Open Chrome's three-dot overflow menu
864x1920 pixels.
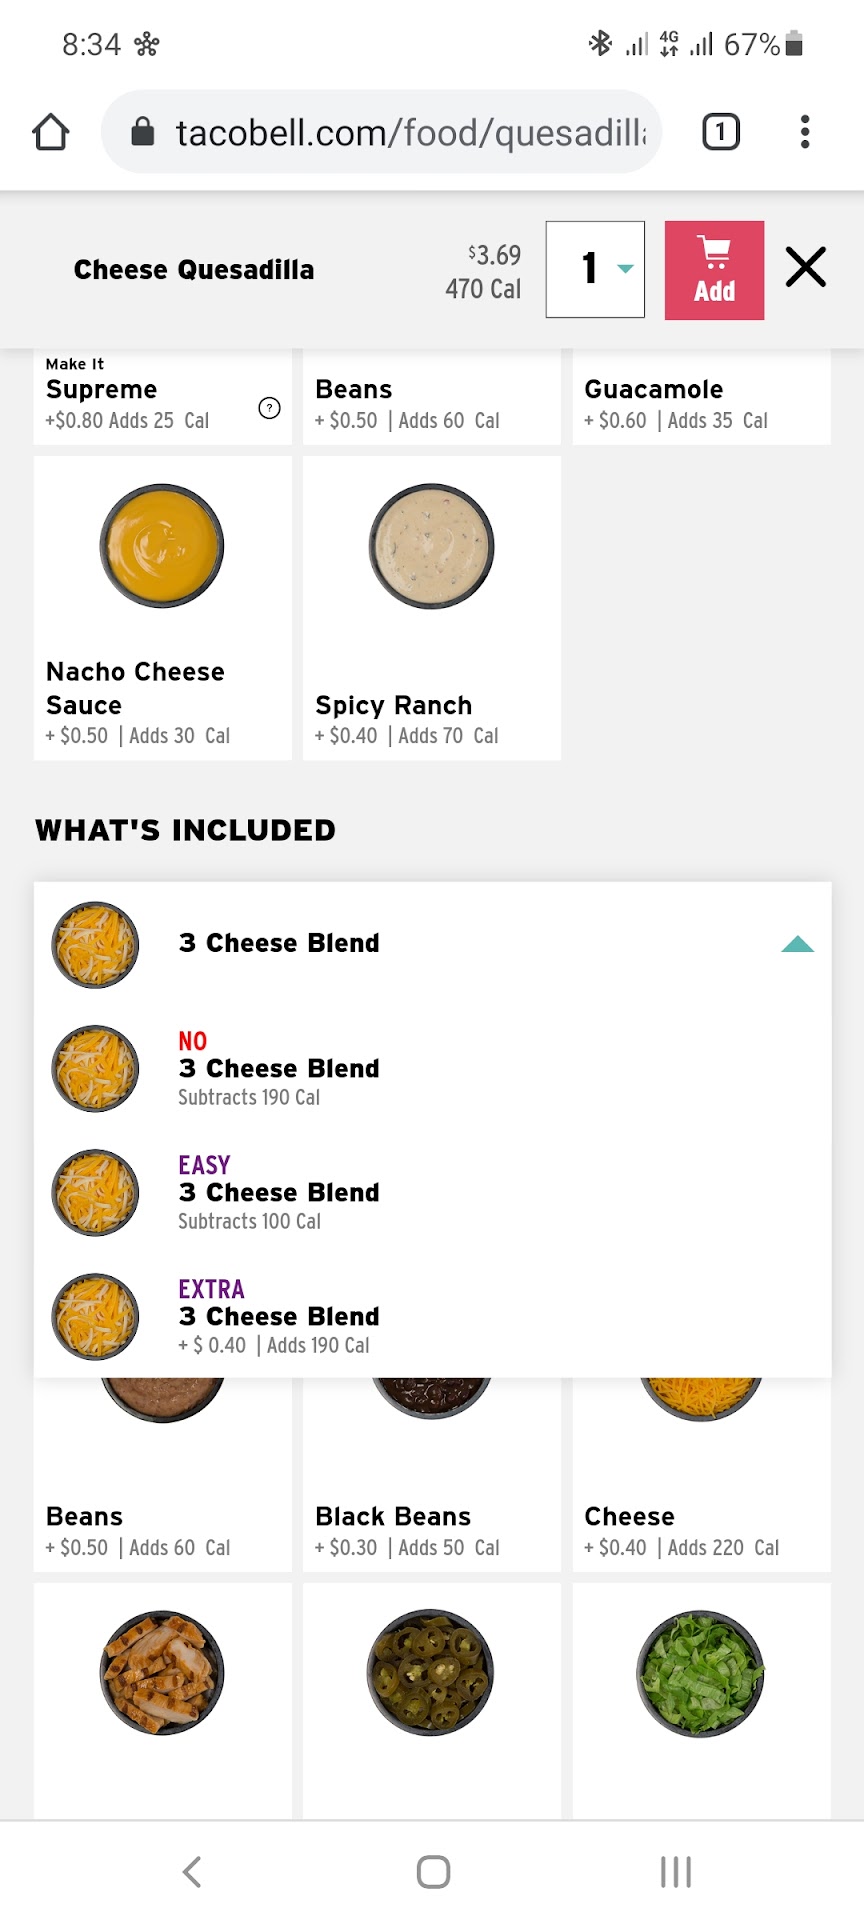[x=805, y=132]
